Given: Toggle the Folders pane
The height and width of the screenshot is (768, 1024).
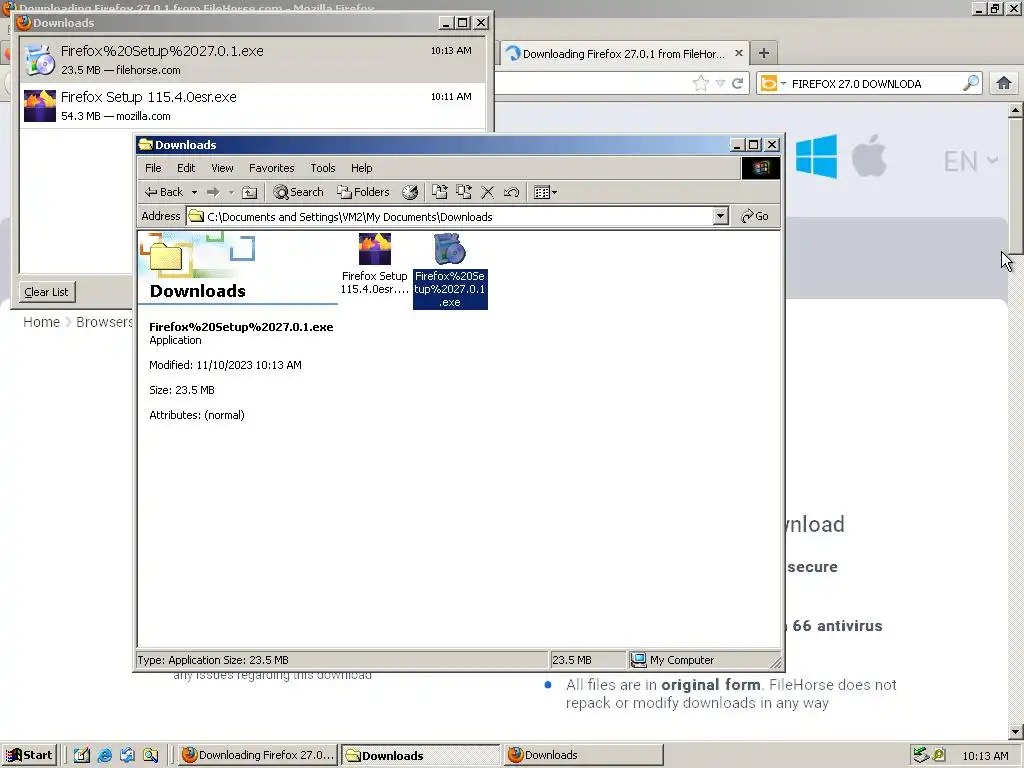Looking at the screenshot, I should [x=363, y=192].
